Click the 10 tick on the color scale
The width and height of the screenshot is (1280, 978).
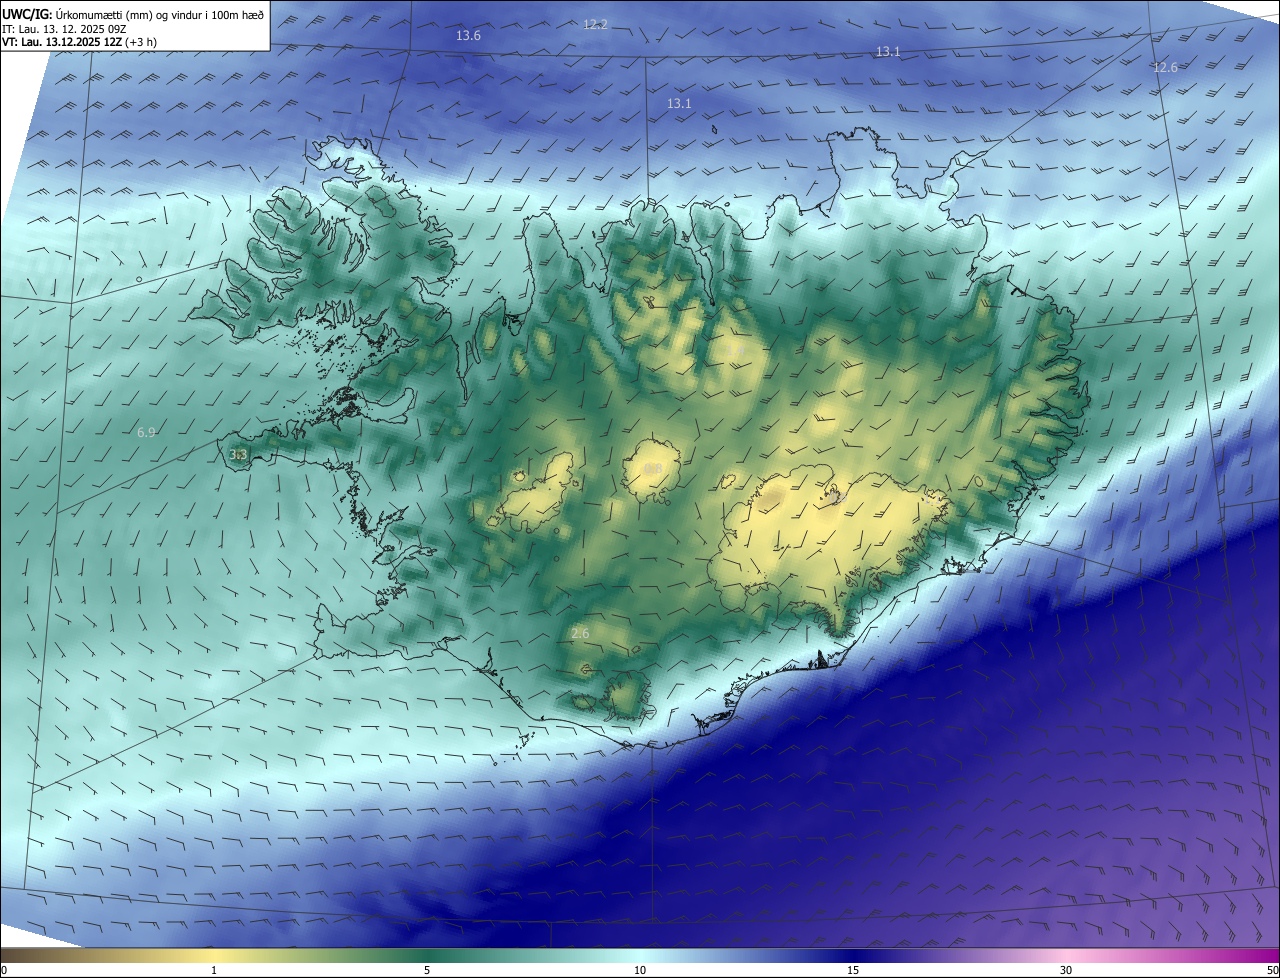(640, 970)
